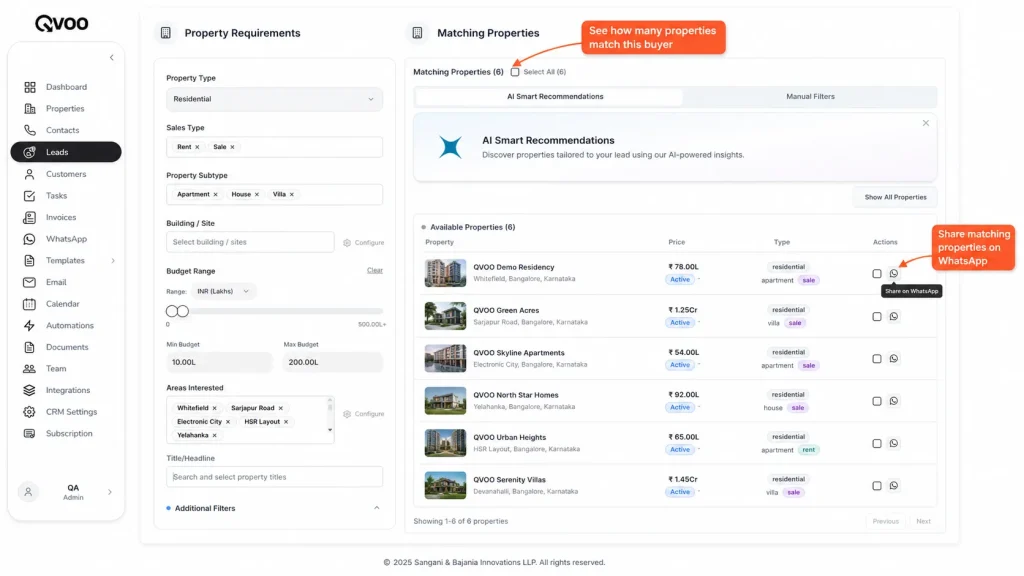1024x576 pixels.
Task: Open the Properties menu item label
Action: (65, 108)
